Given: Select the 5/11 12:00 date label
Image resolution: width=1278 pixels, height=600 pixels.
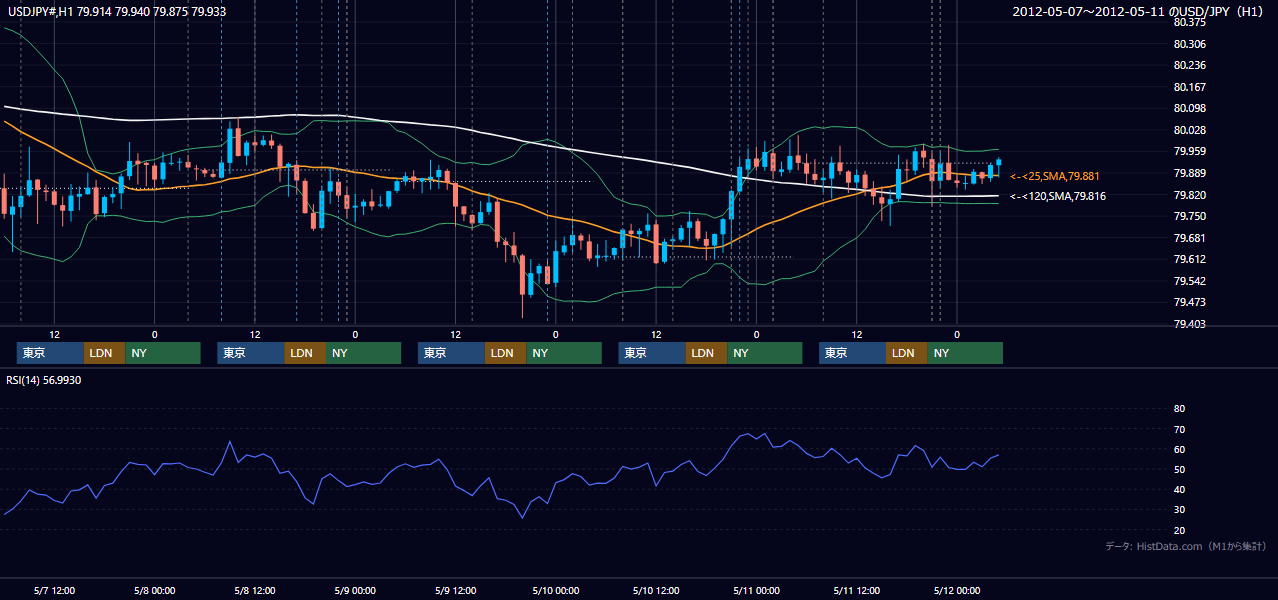Looking at the screenshot, I should pos(856,590).
